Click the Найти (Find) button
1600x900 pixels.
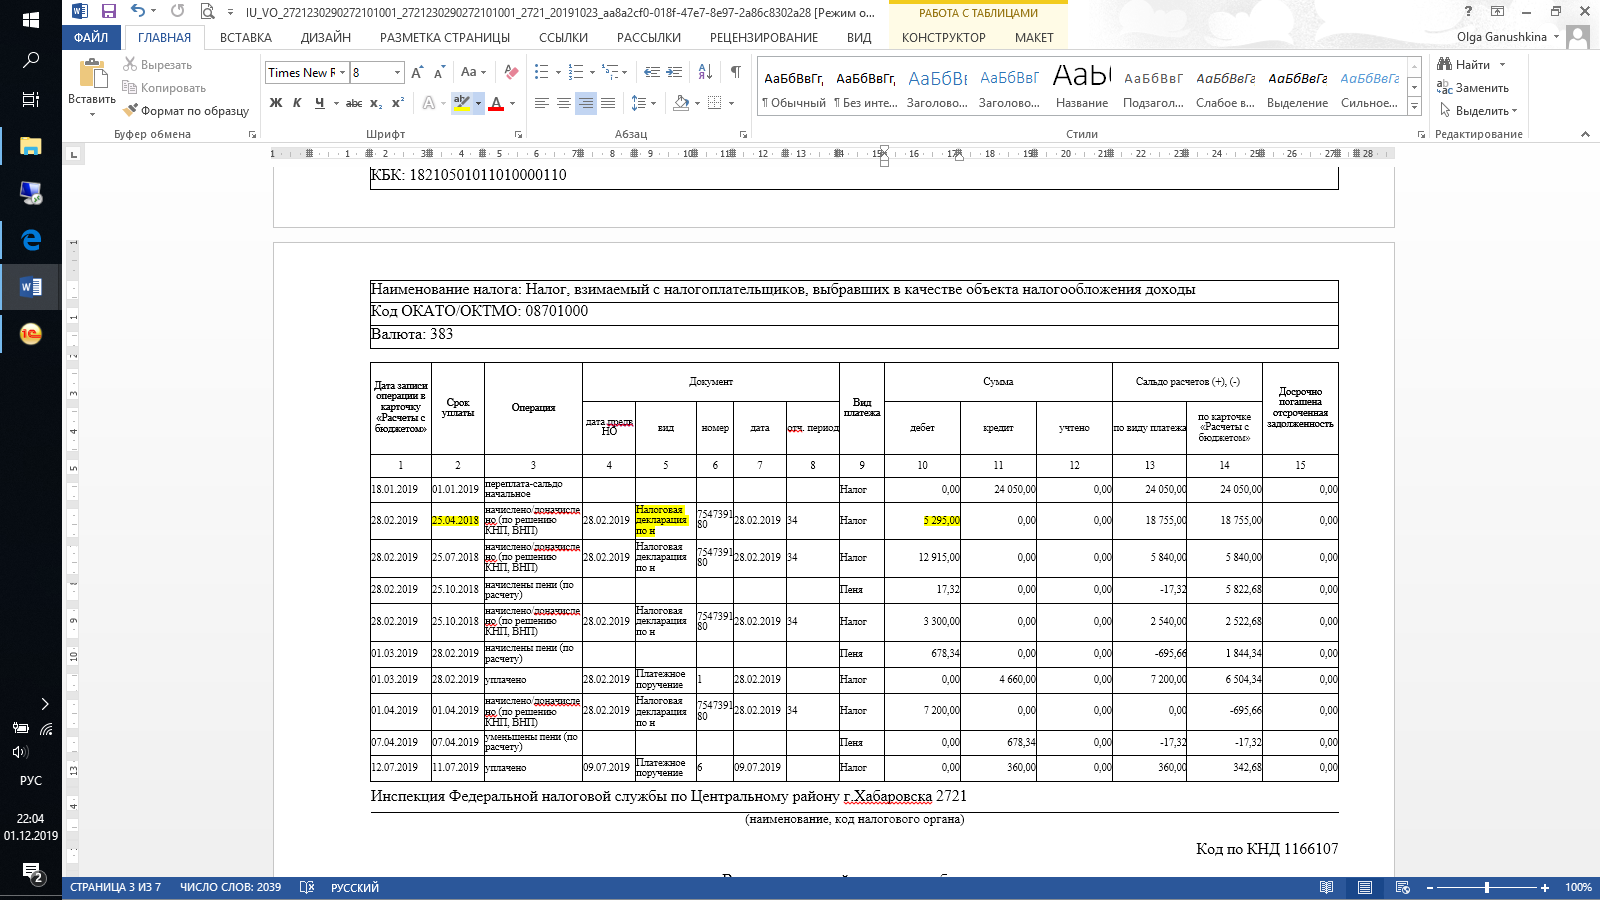pyautogui.click(x=1471, y=65)
